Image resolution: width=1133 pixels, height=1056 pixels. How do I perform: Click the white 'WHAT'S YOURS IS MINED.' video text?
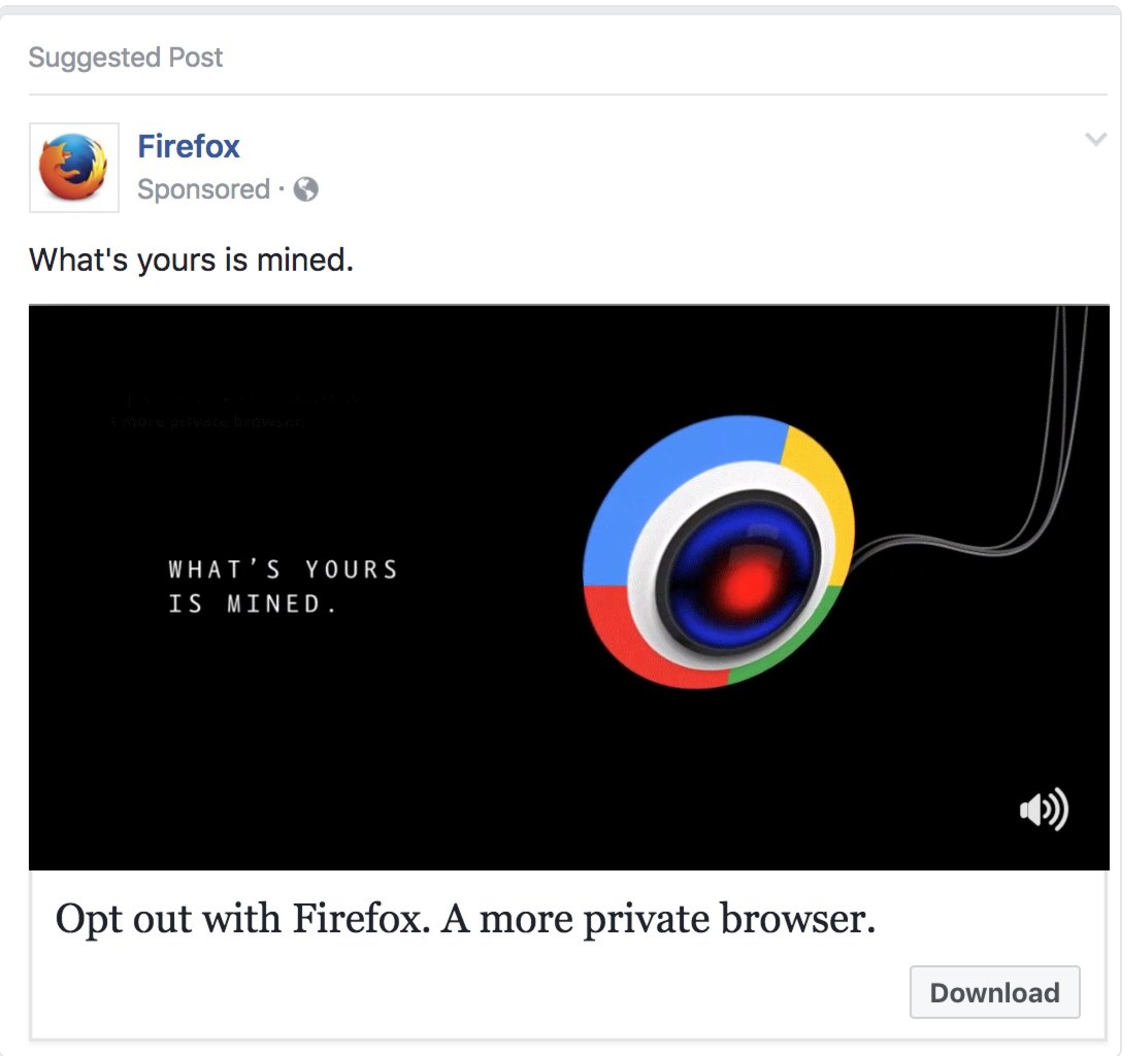pyautogui.click(x=283, y=587)
